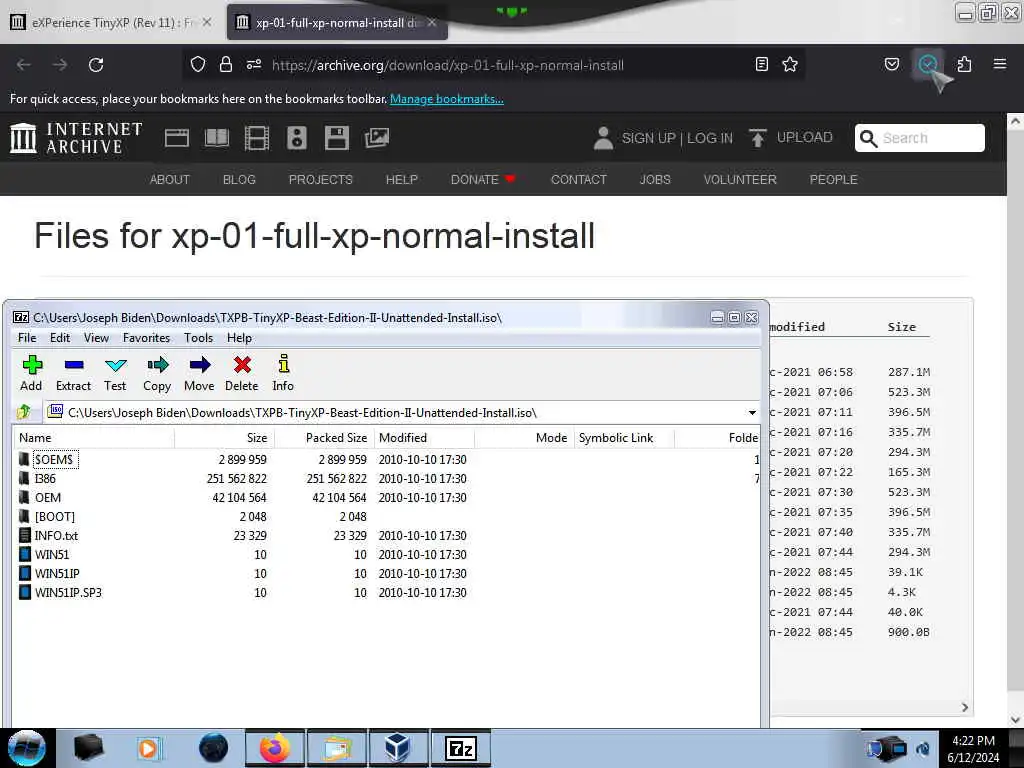Click the Internet Archive search field
The image size is (1024, 768).
[x=920, y=138]
